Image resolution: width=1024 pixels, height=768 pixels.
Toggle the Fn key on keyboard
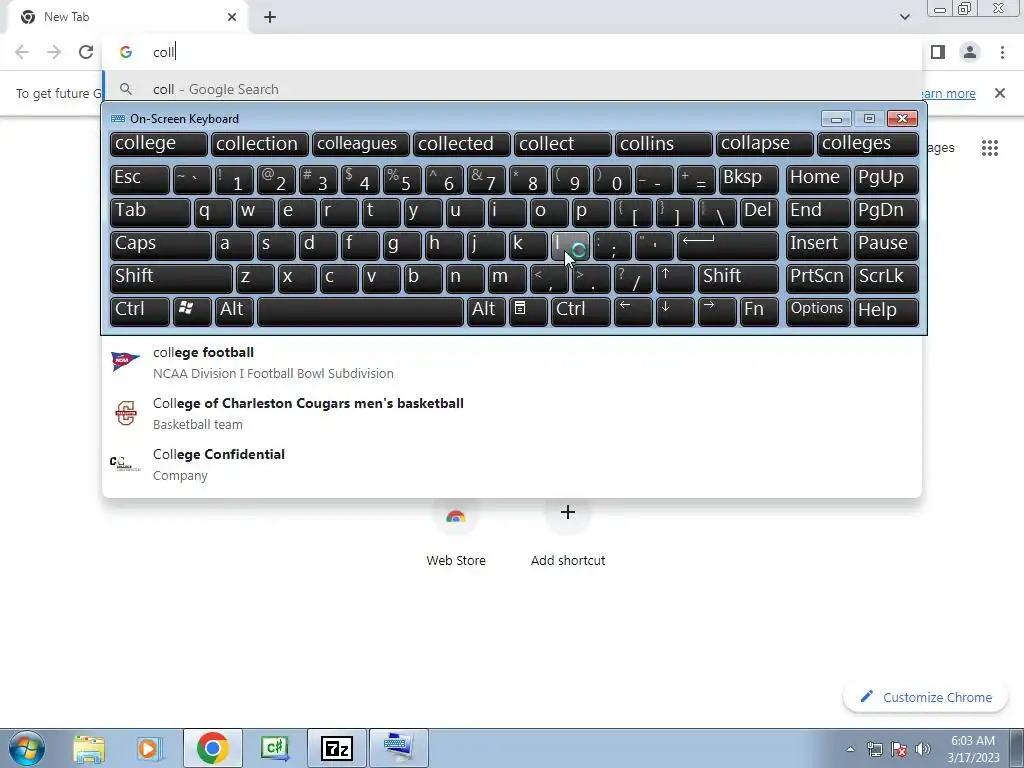tap(759, 310)
